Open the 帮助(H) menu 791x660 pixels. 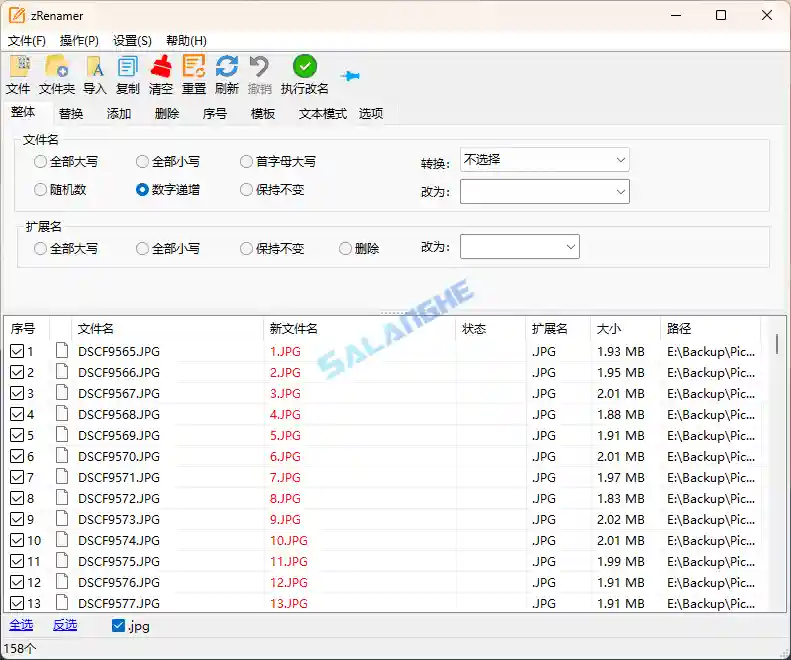pyautogui.click(x=186, y=40)
